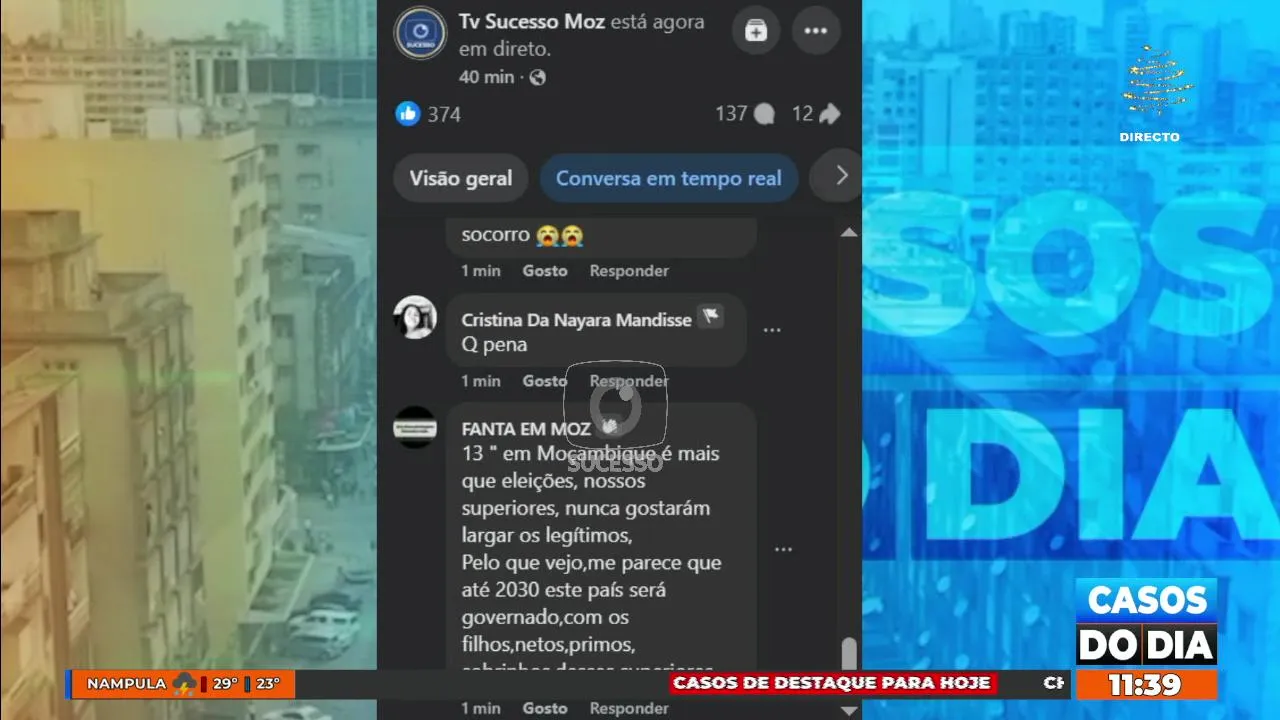Click the 'Q pena' comment text

tap(494, 345)
